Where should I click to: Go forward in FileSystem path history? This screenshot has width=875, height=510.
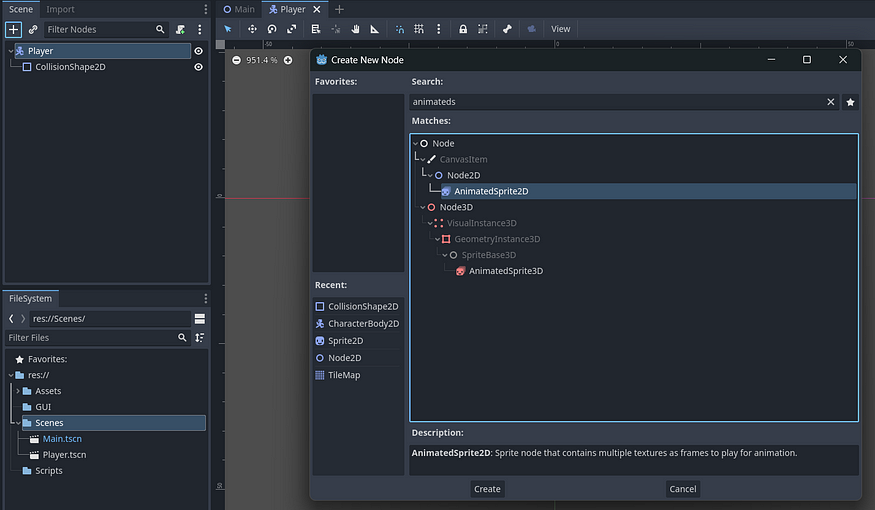(23, 319)
